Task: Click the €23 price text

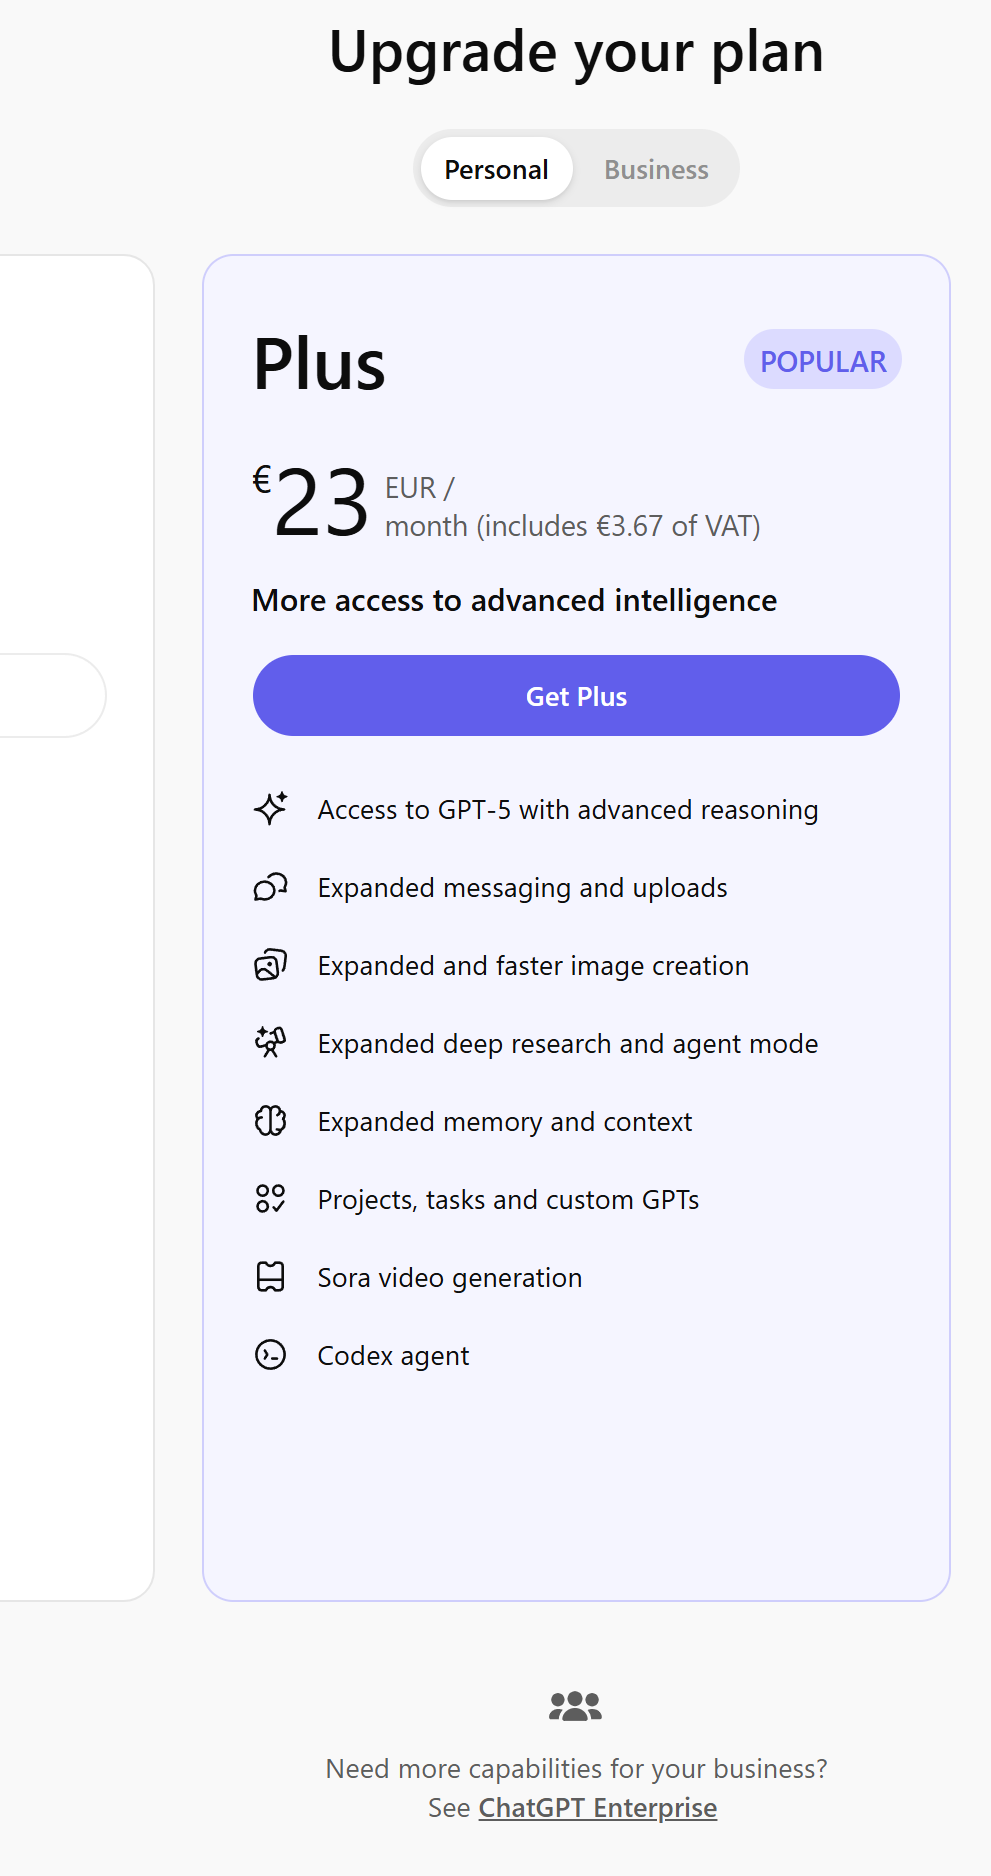Action: tap(312, 503)
